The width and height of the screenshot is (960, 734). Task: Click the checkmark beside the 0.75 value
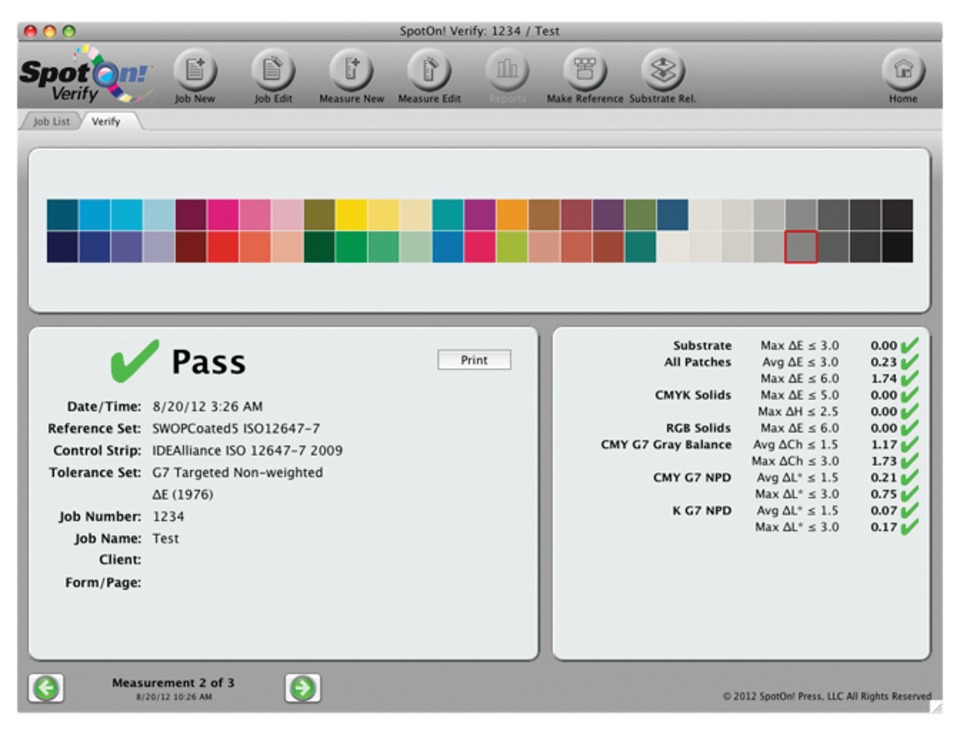point(910,494)
